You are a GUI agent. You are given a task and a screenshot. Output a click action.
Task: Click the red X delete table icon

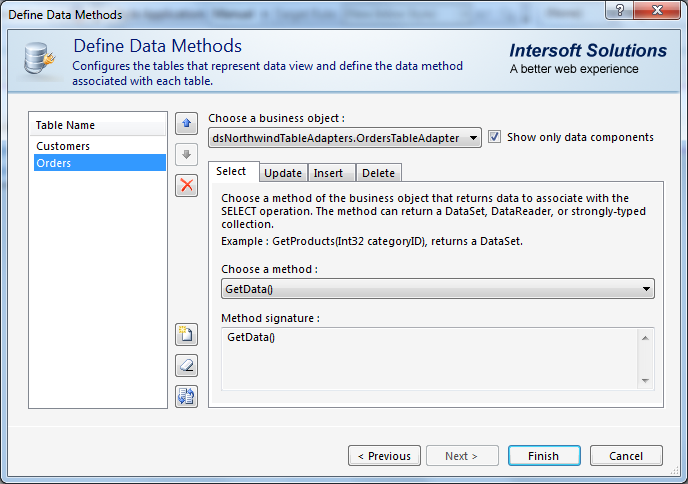[186, 185]
